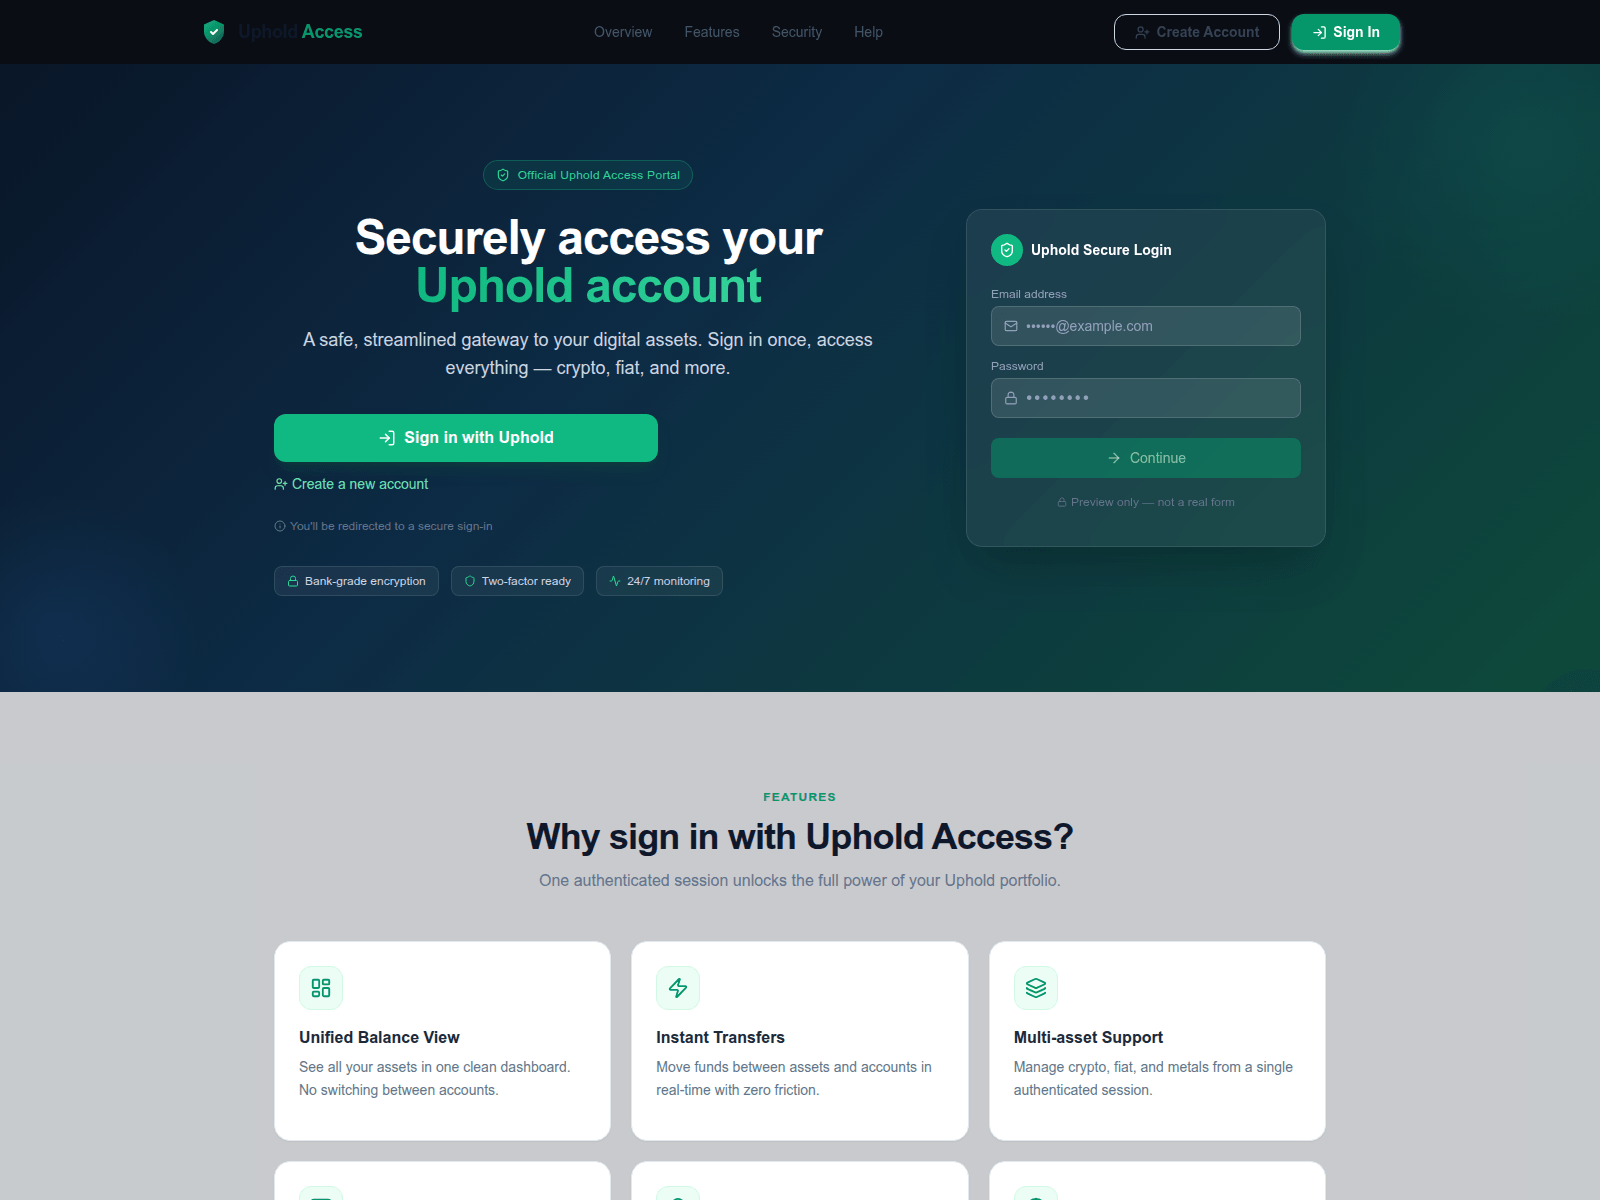The width and height of the screenshot is (1600, 1200).
Task: Click the envelope icon in the email field
Action: tap(1011, 326)
